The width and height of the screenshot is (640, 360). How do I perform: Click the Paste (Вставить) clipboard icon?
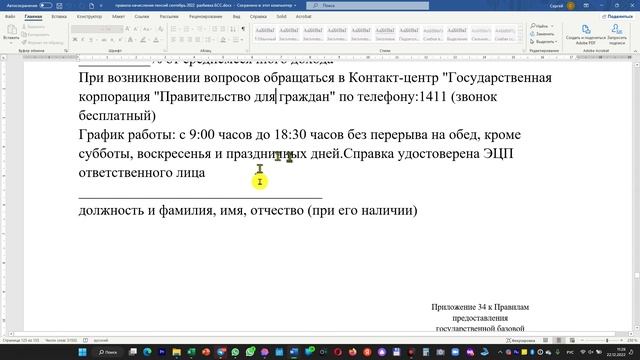pos(11,29)
